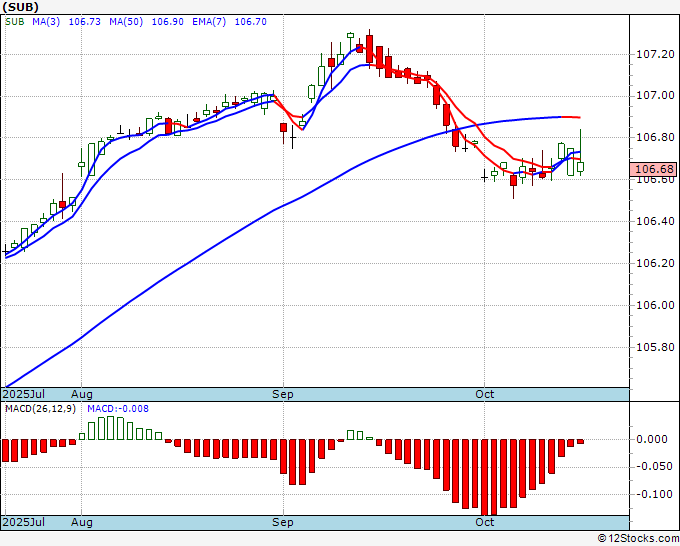Click the 107.00 price axis label
This screenshot has height=546, width=680.
pyautogui.click(x=655, y=95)
